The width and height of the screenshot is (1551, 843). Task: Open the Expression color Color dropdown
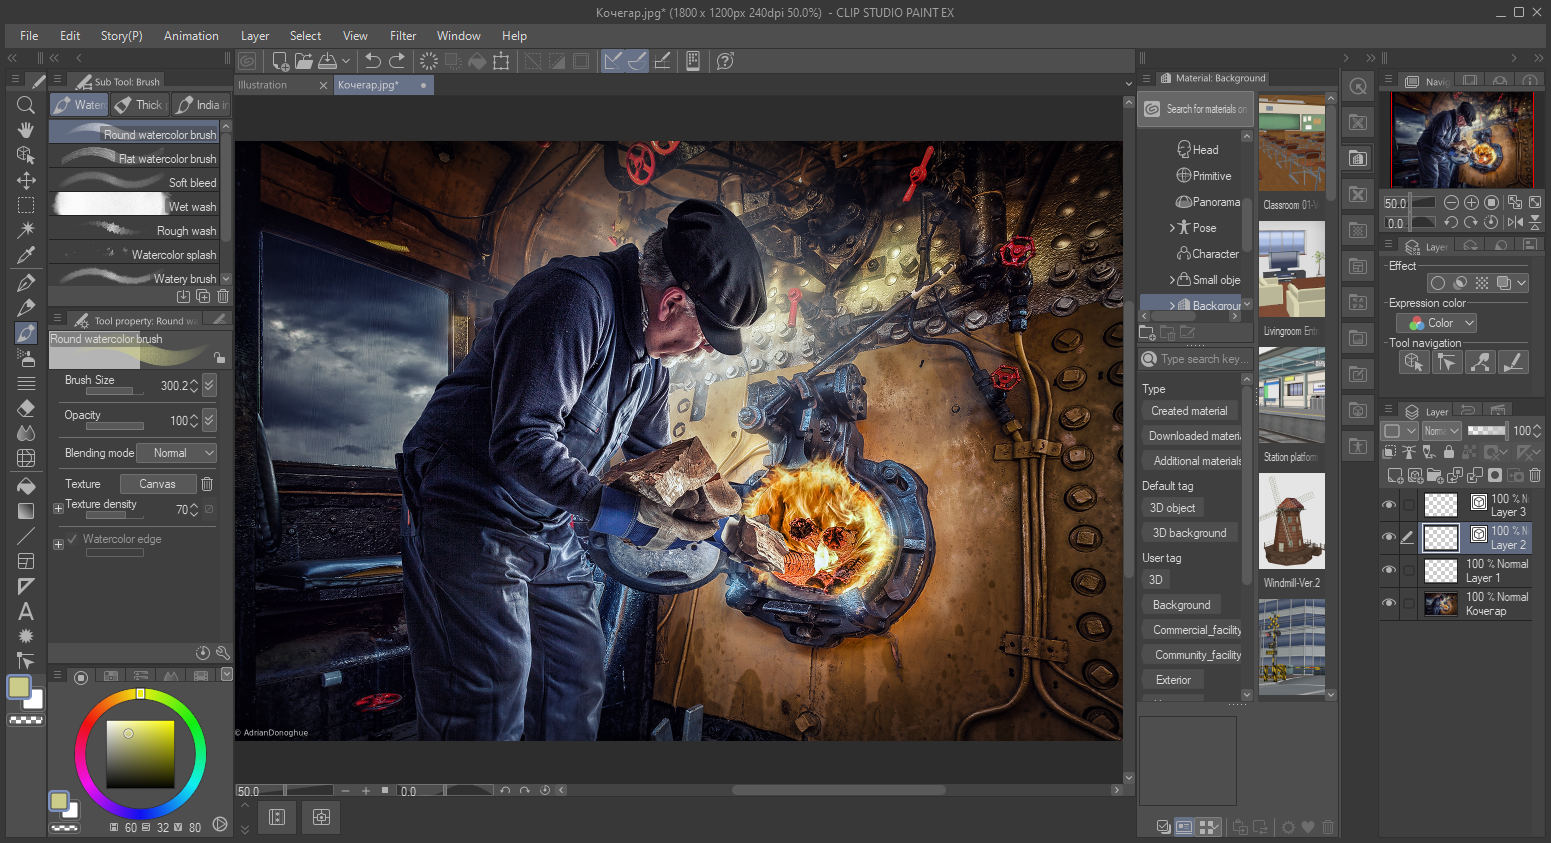[x=1436, y=323]
